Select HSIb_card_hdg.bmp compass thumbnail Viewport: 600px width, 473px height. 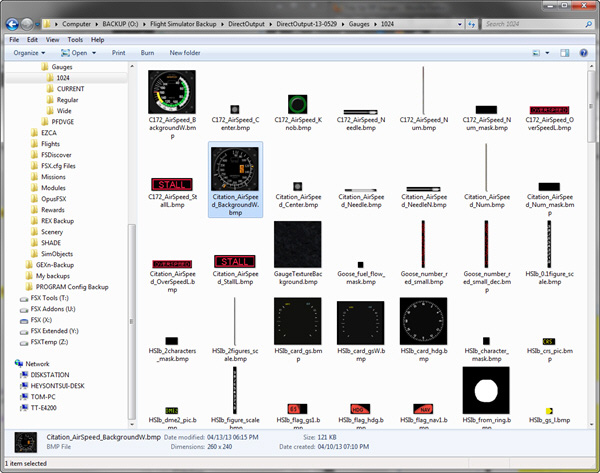tap(423, 321)
